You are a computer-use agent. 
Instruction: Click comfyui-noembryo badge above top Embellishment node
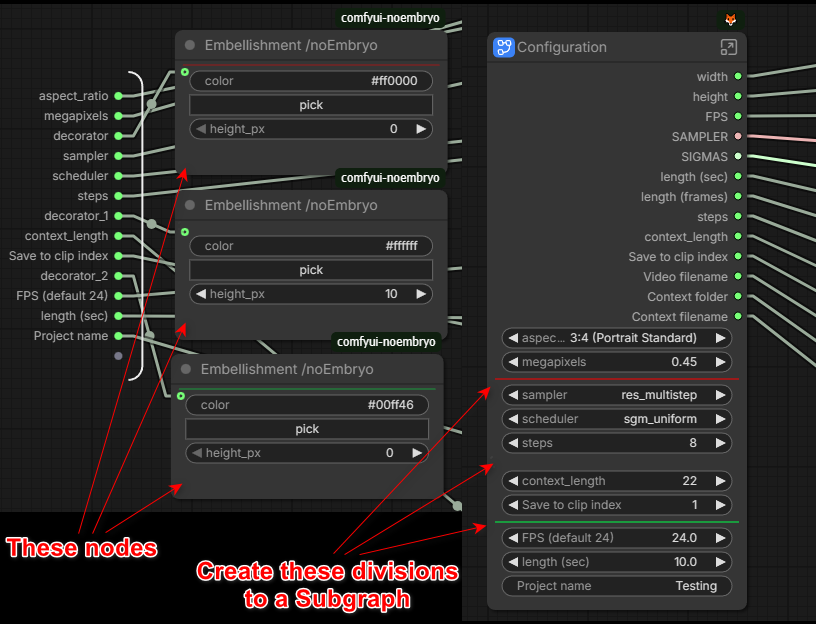390,18
